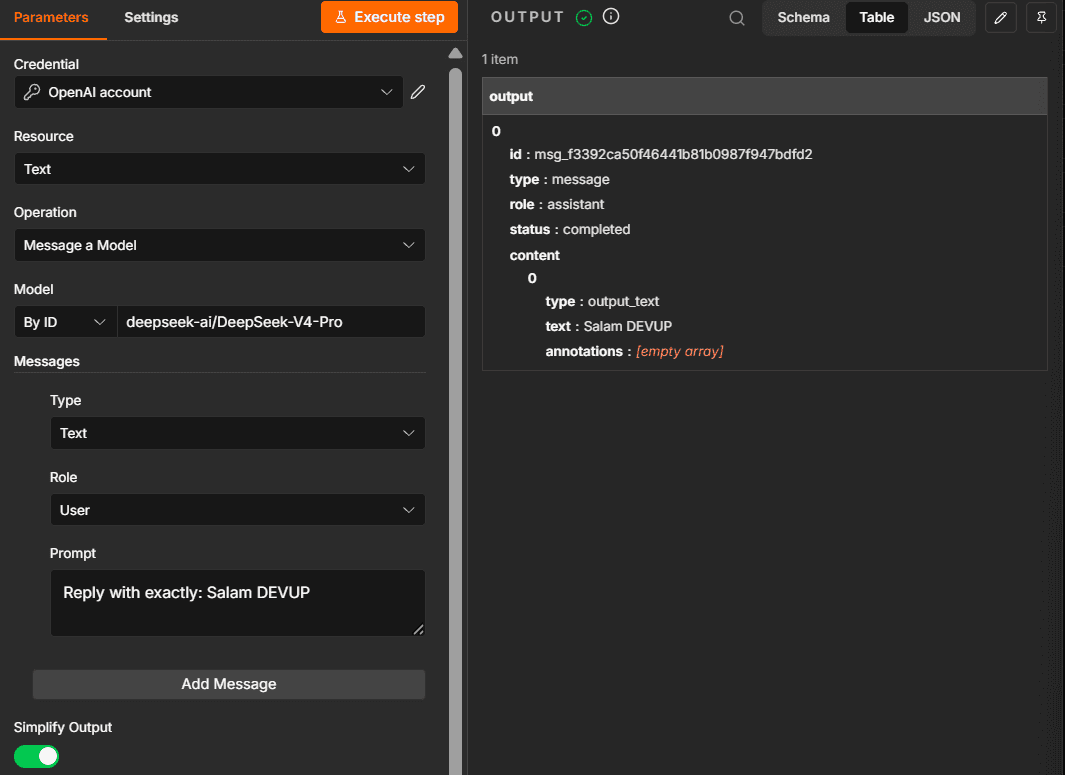Click the edit credential pencil icon

tap(418, 92)
